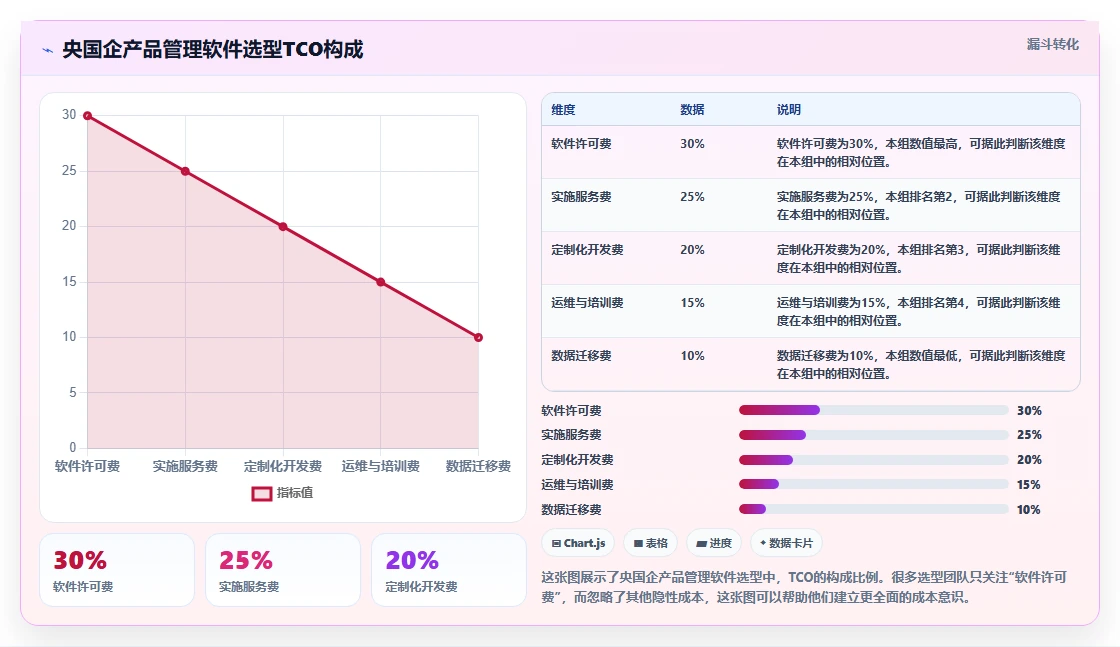Open the 25% 实施服务费 stat card
The width and height of the screenshot is (1120, 647).
tap(283, 570)
